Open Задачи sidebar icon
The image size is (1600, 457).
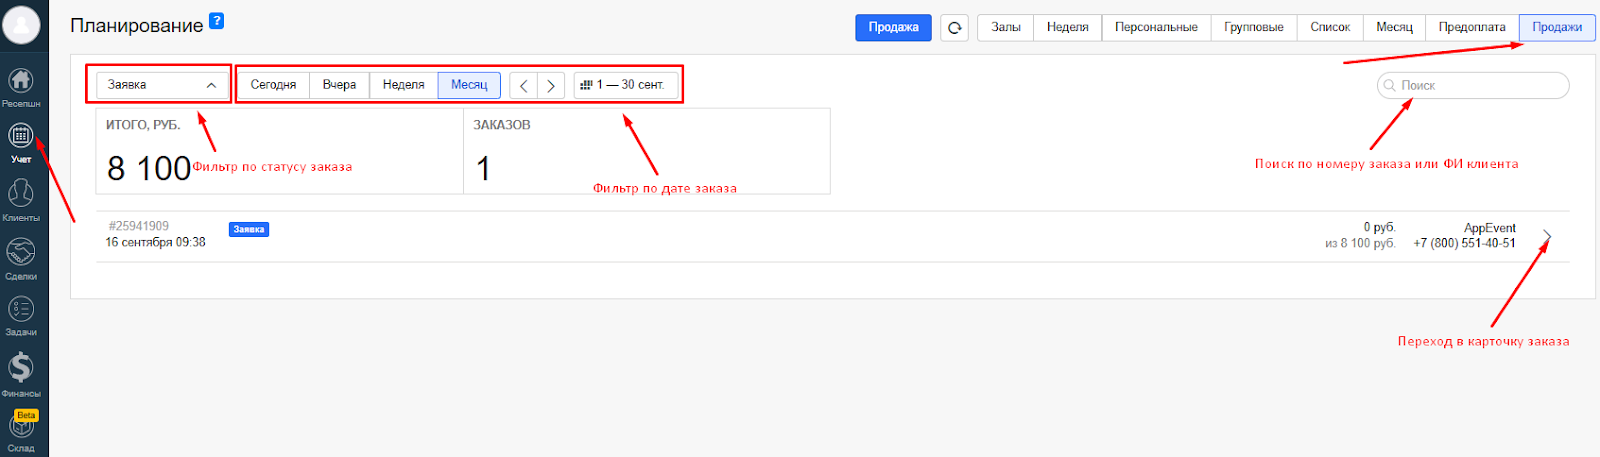[21, 310]
